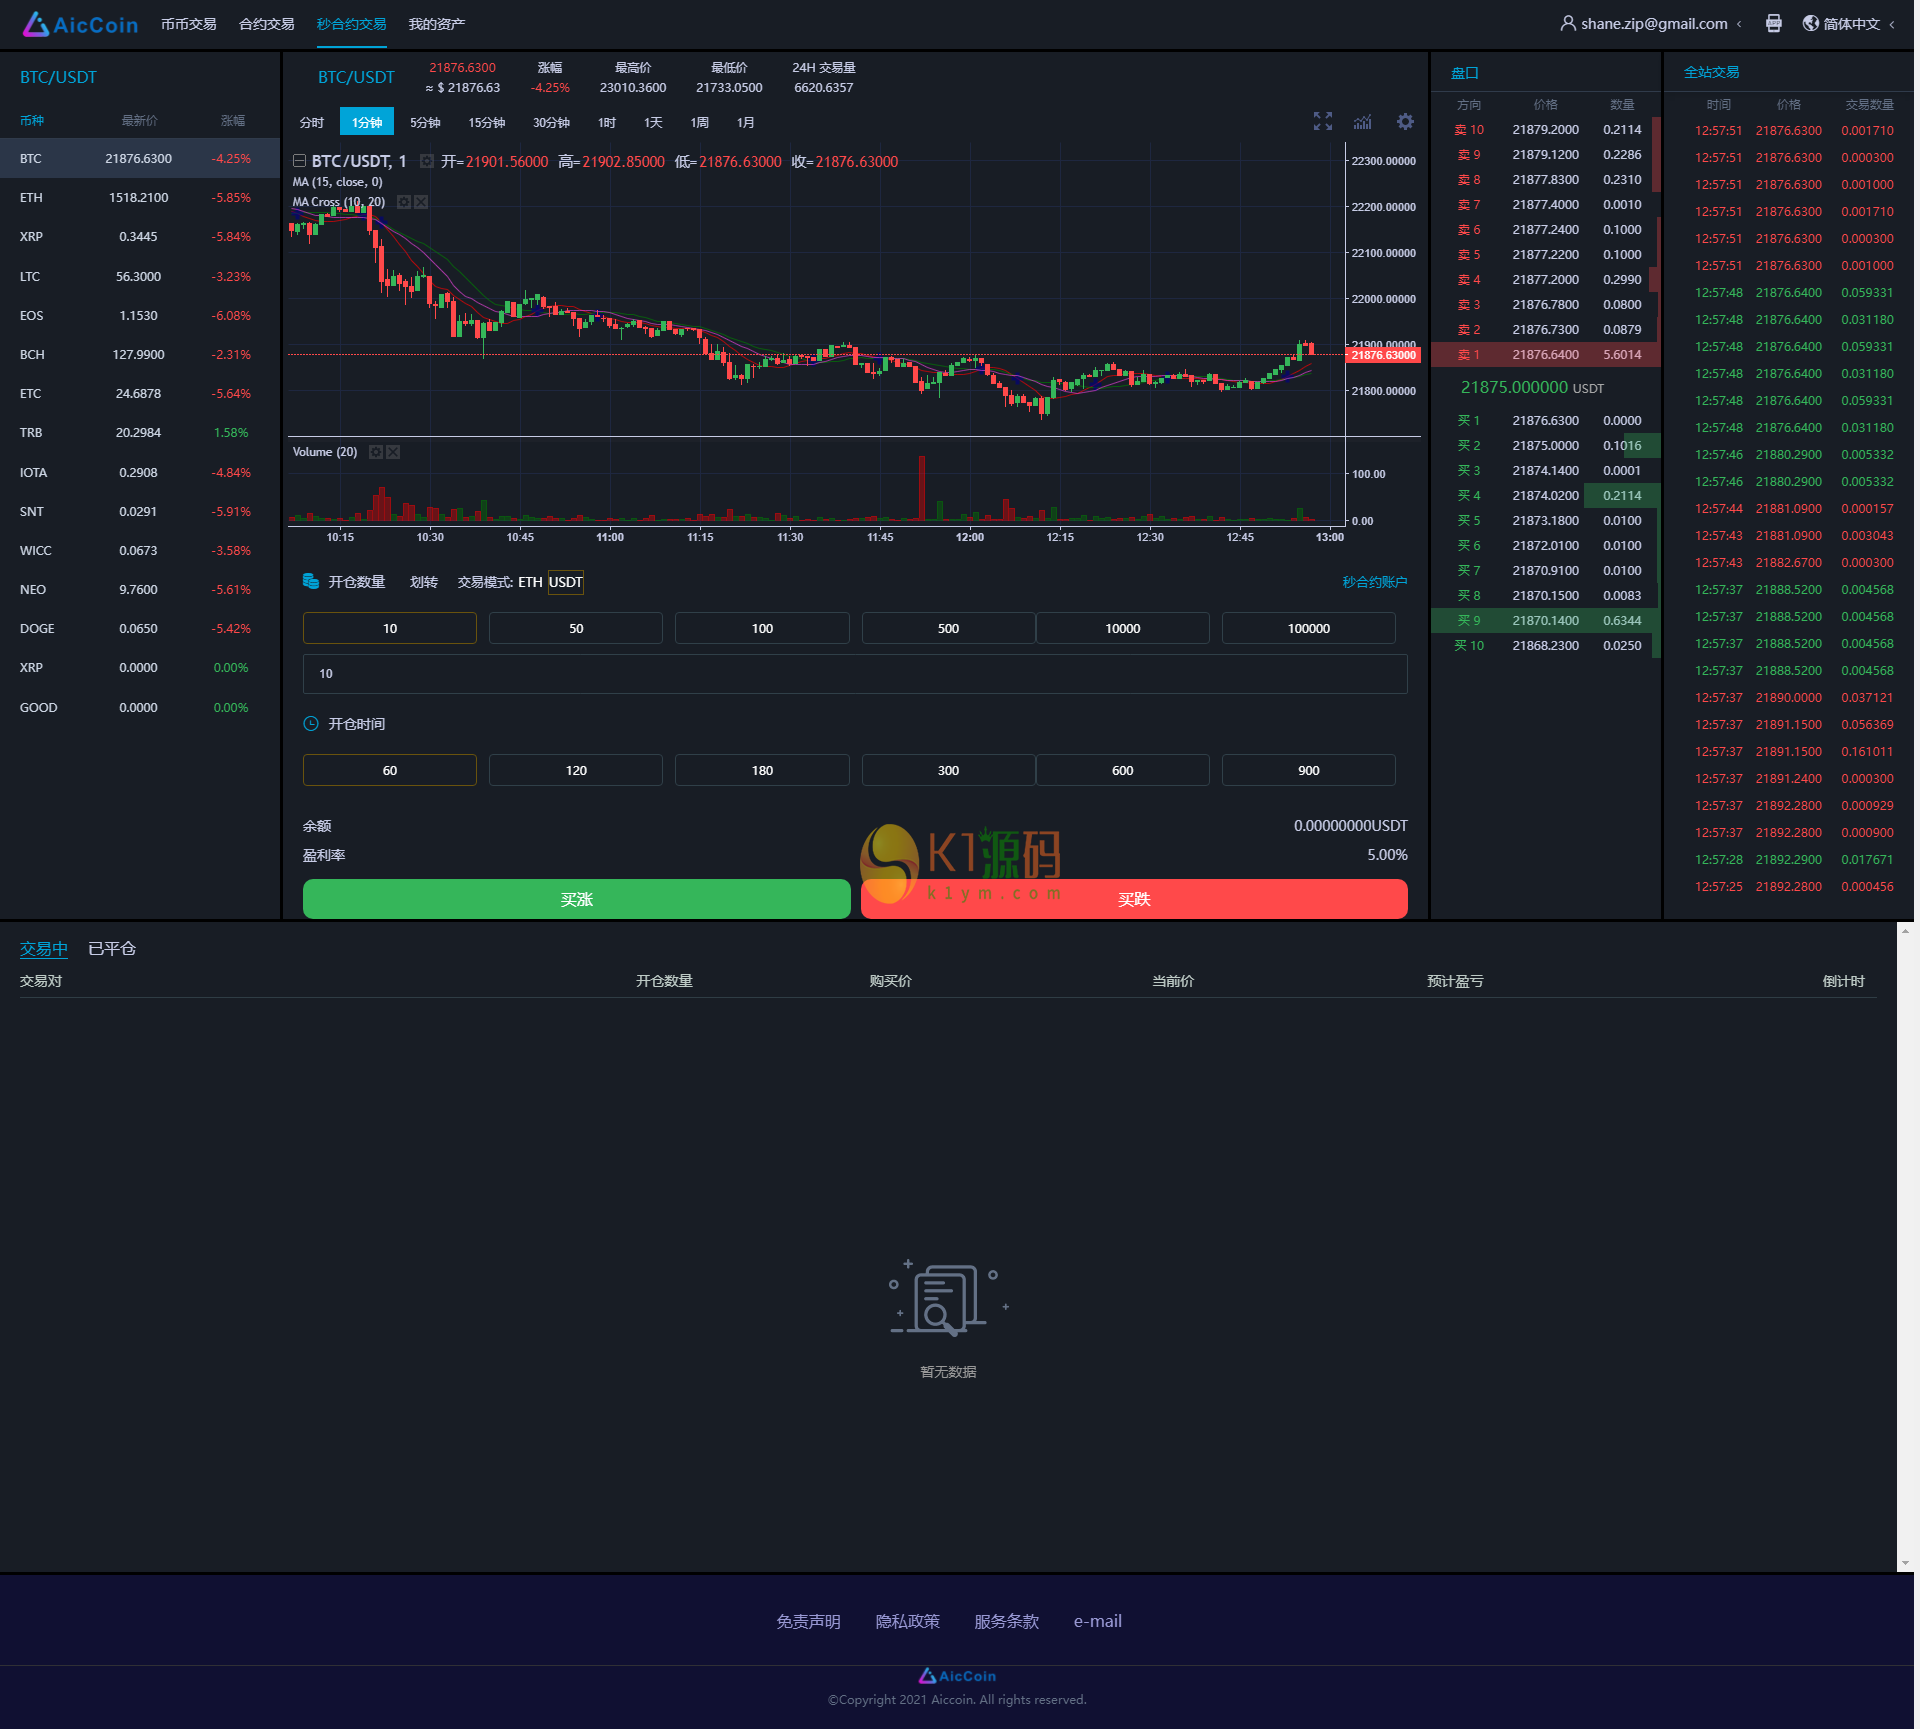Open the 秒合约账户 link
The width and height of the screenshot is (1920, 1729).
(x=1374, y=582)
